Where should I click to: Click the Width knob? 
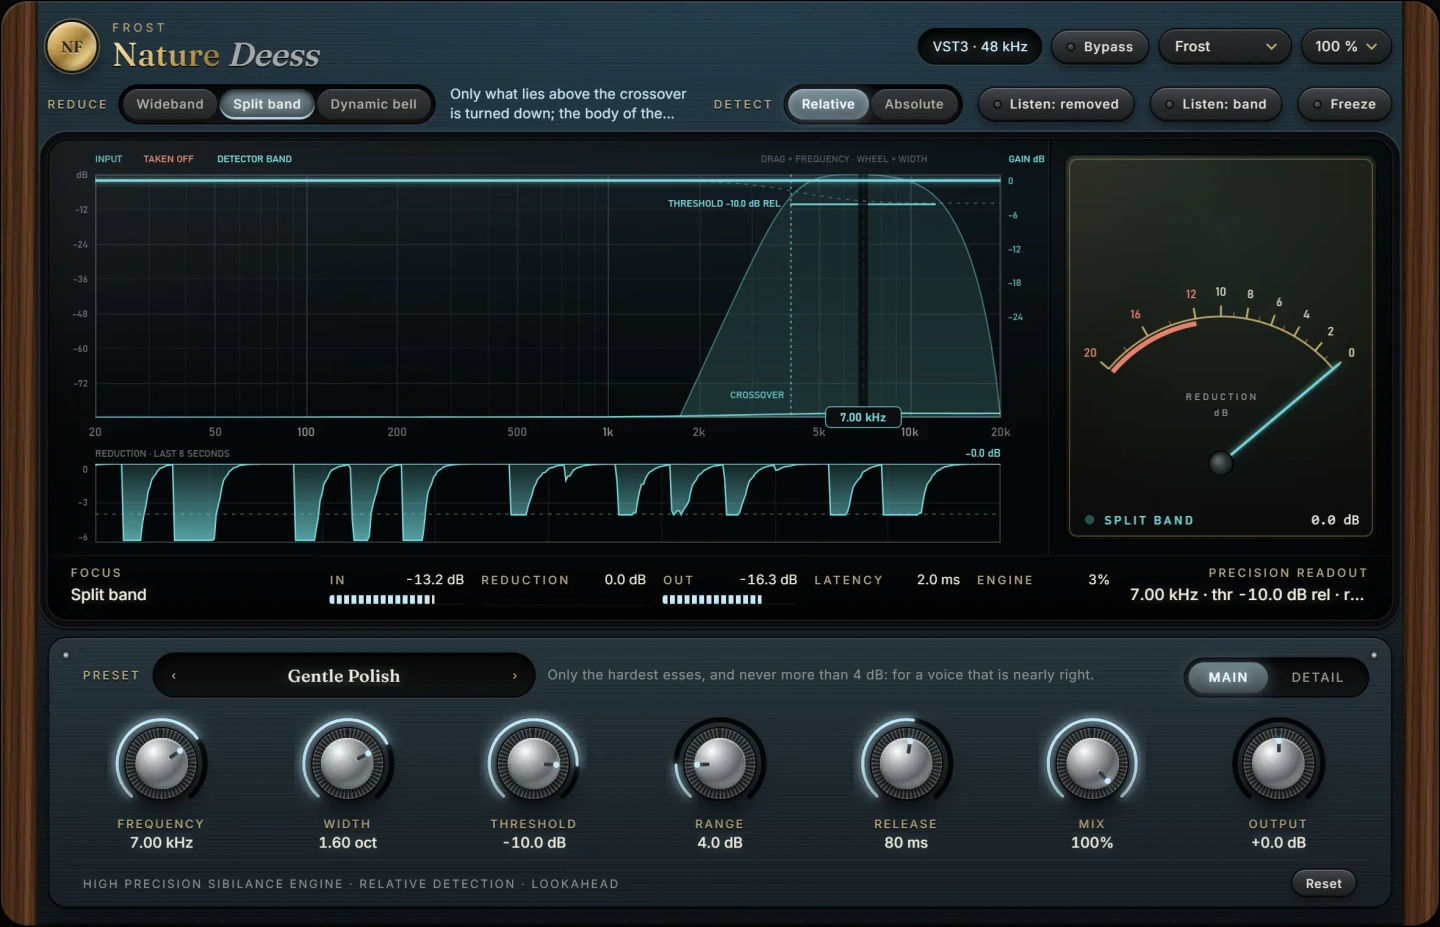347,764
